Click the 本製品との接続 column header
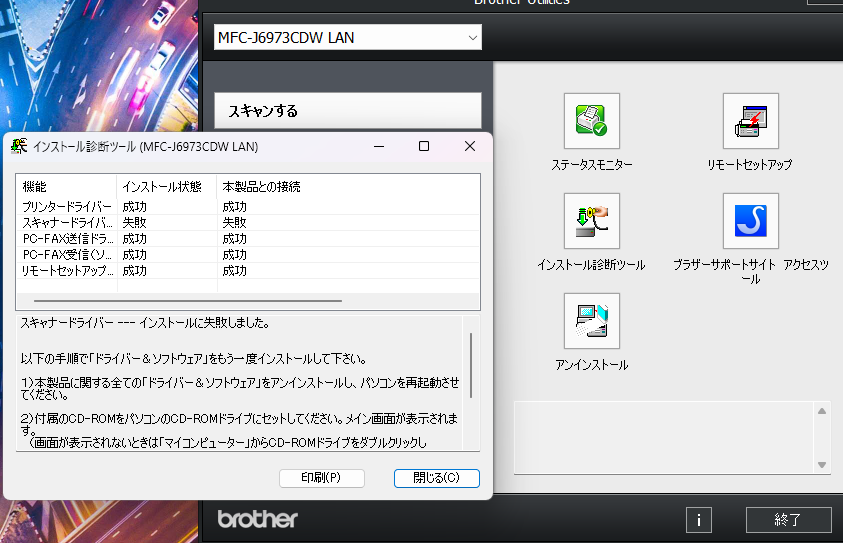 point(348,187)
